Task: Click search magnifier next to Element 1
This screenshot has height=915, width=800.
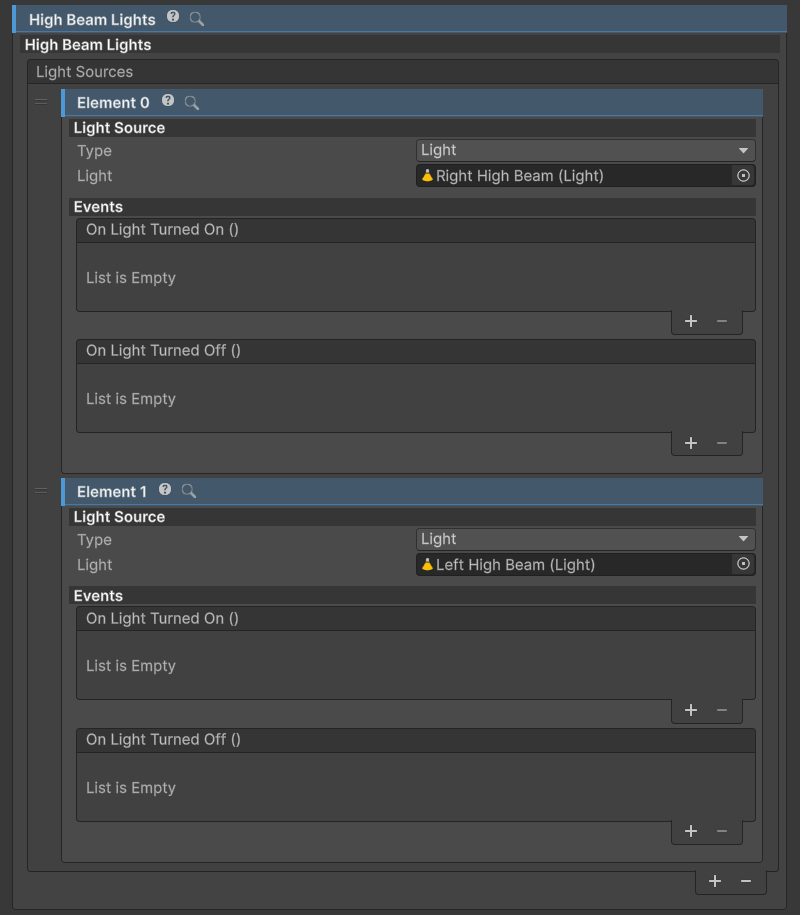Action: pos(188,491)
